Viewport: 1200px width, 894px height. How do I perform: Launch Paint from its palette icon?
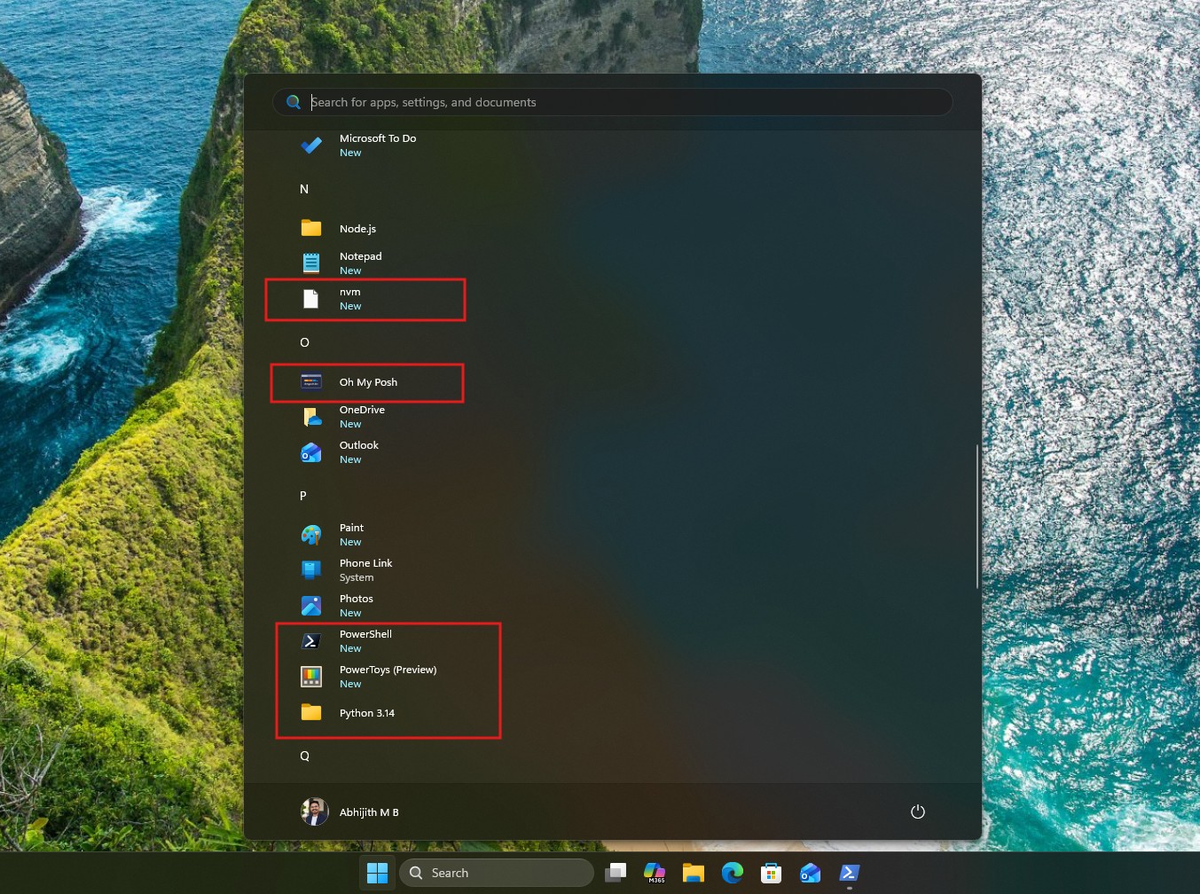(x=311, y=535)
